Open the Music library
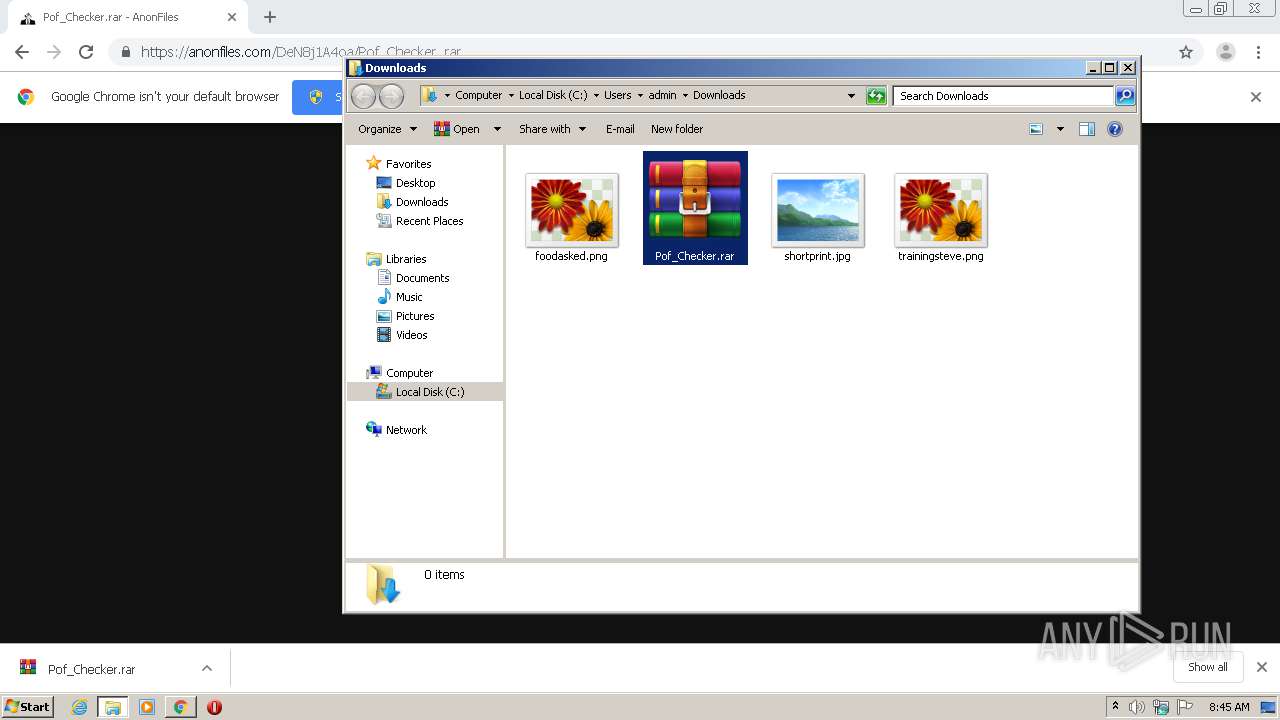Viewport: 1280px width, 720px height. 399,297
